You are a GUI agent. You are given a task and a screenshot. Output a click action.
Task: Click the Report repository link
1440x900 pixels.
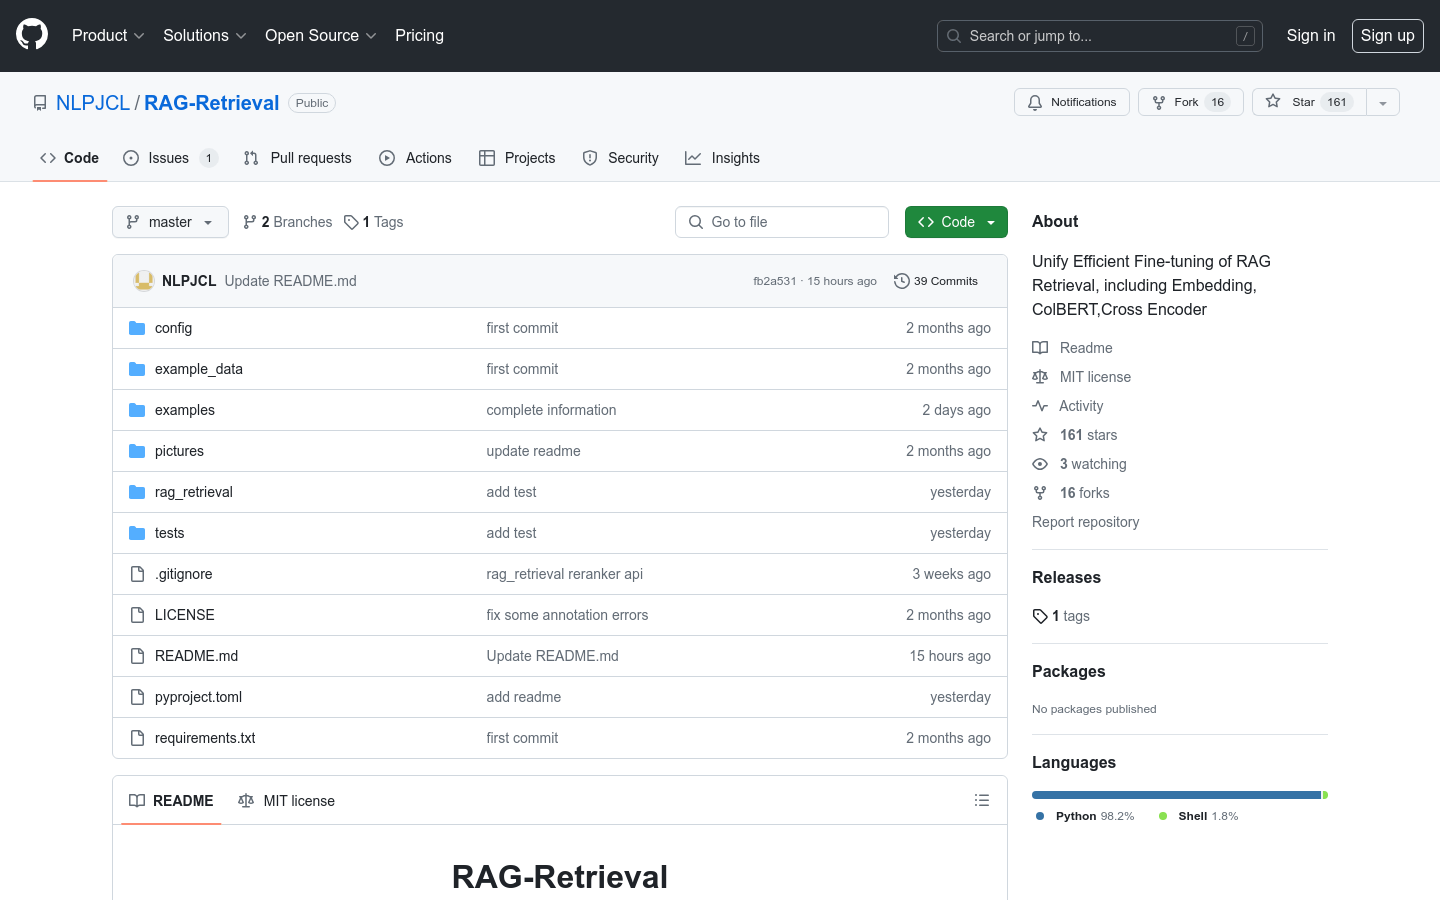(1085, 522)
